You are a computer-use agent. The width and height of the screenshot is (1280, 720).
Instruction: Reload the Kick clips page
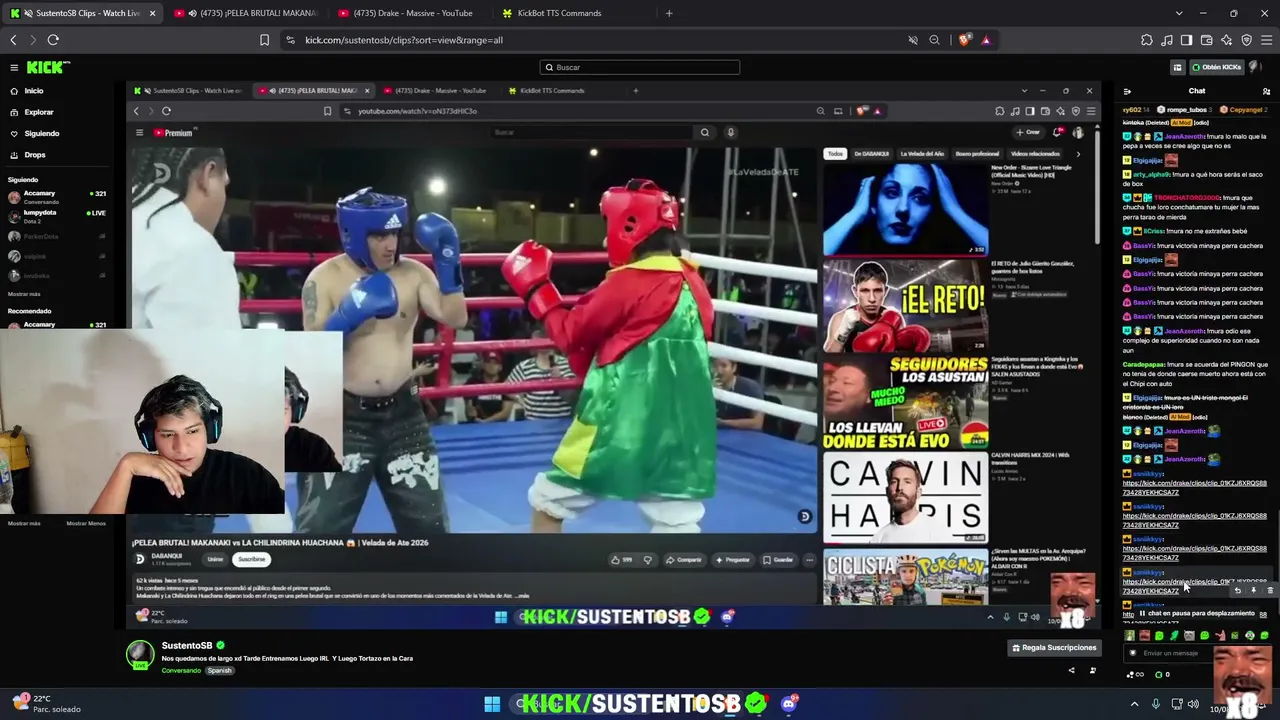tap(53, 40)
